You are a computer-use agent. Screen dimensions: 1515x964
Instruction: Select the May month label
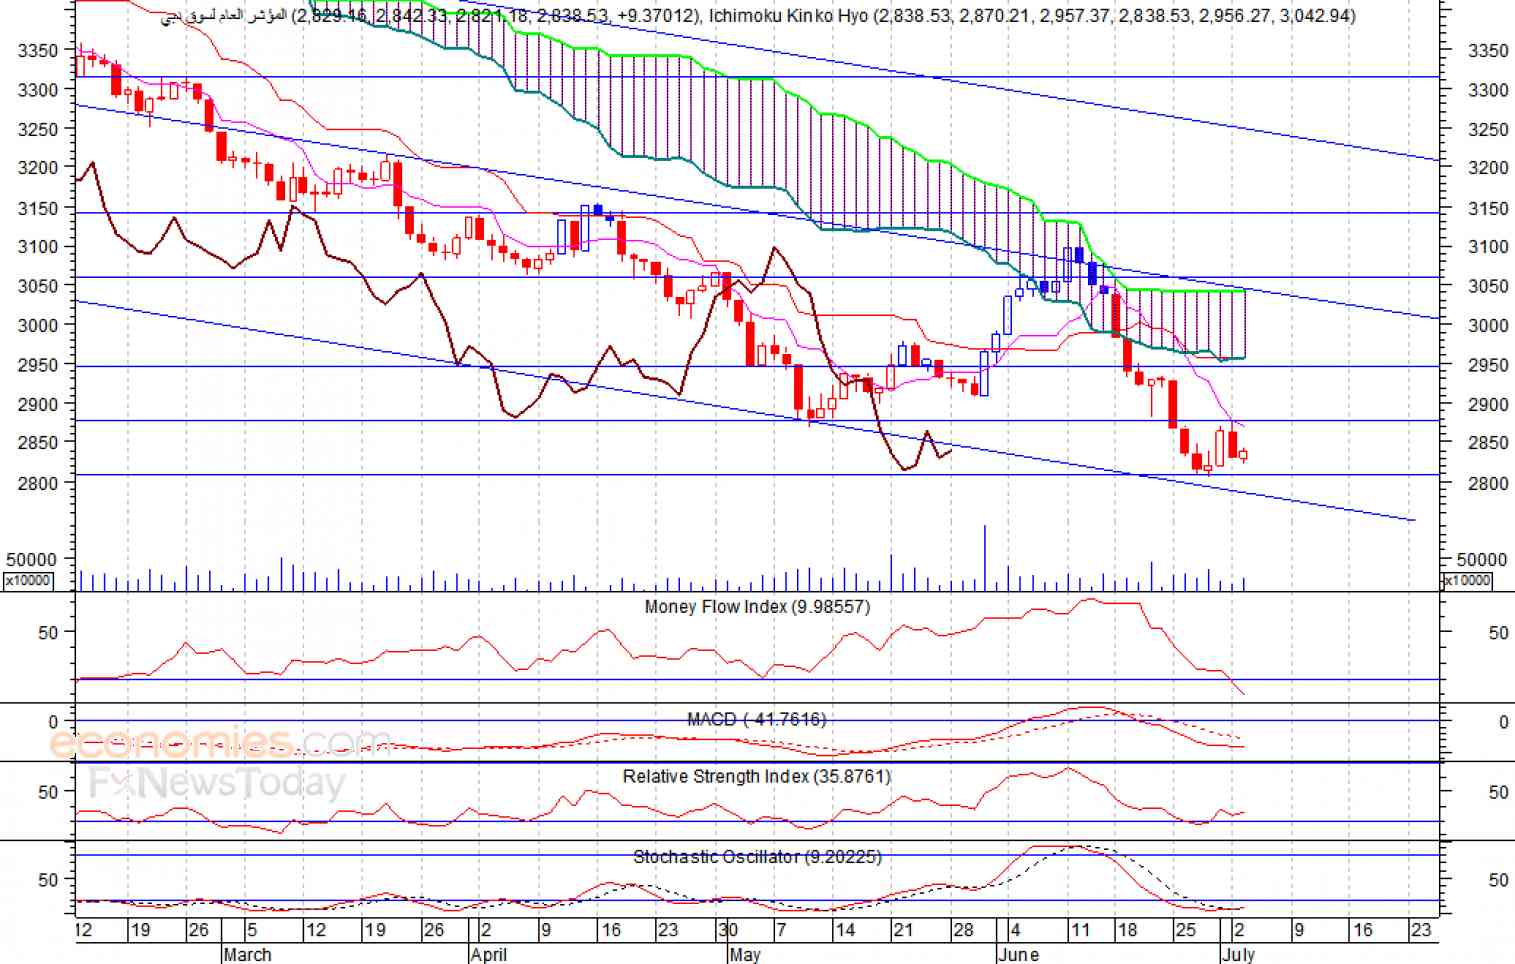pos(745,954)
